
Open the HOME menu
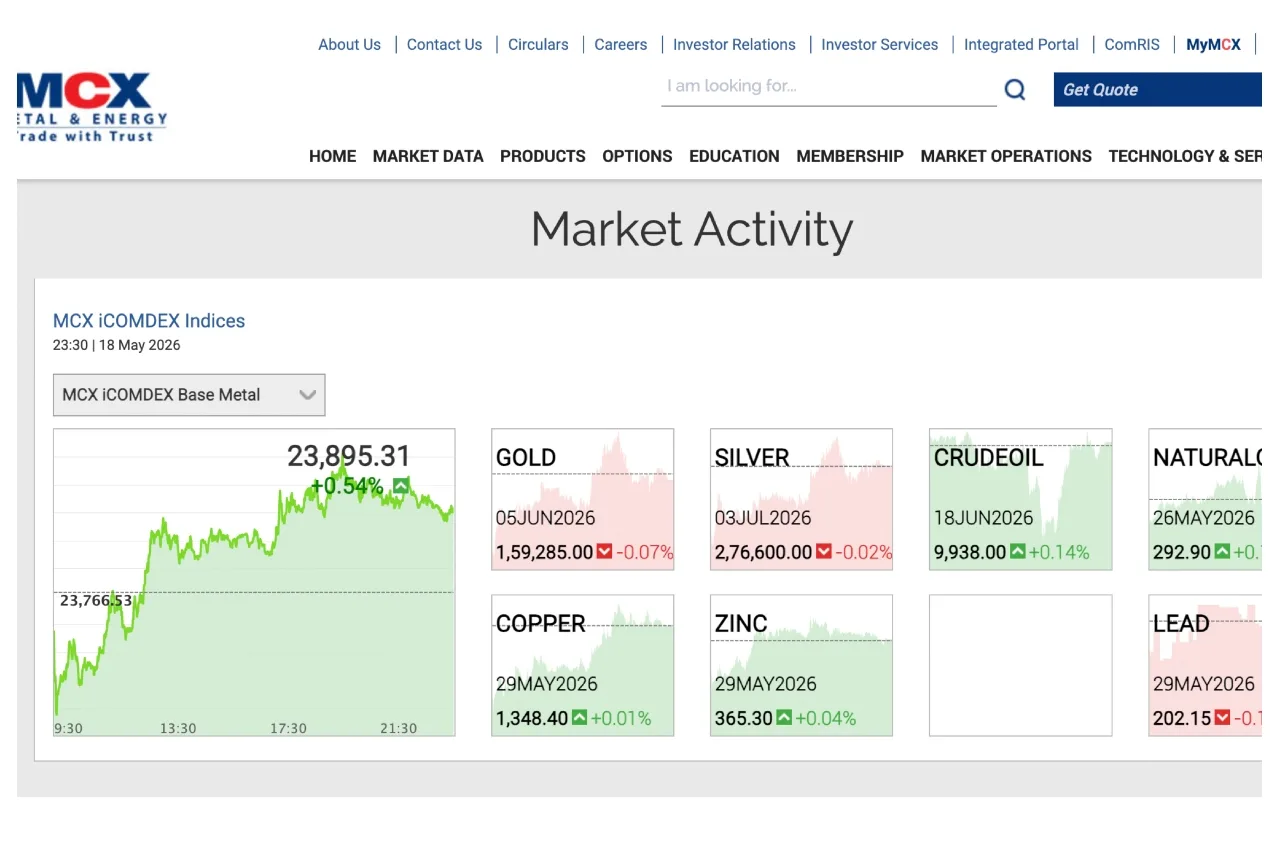point(333,156)
